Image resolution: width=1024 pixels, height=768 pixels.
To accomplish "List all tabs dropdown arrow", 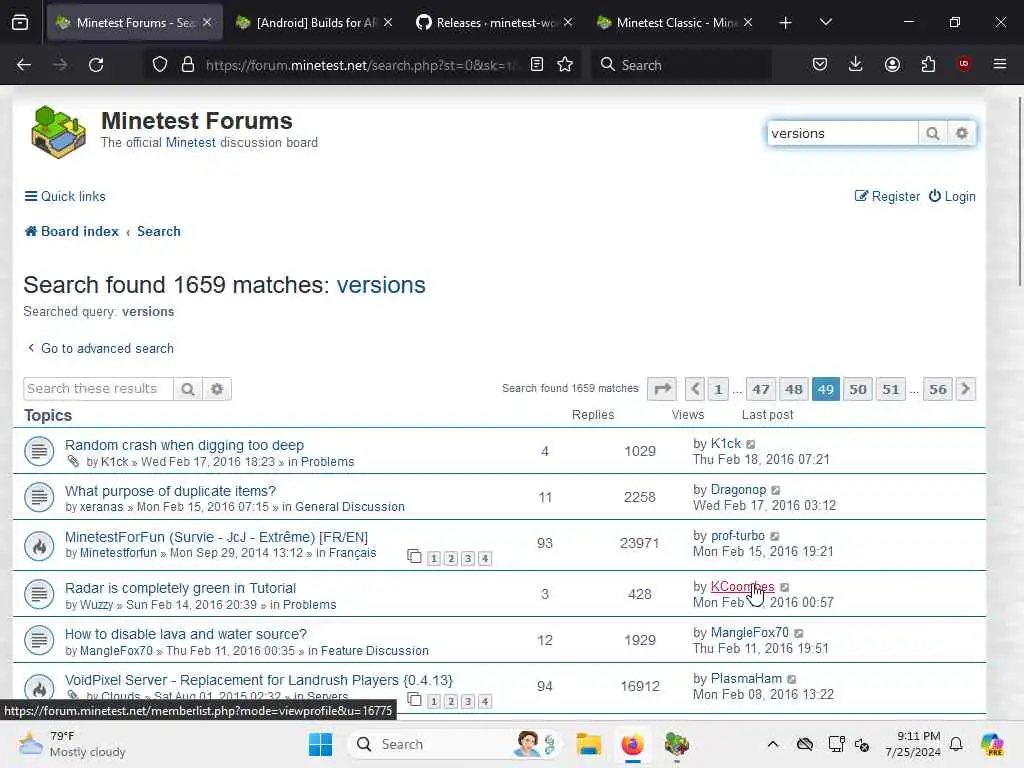I will [x=825, y=23].
